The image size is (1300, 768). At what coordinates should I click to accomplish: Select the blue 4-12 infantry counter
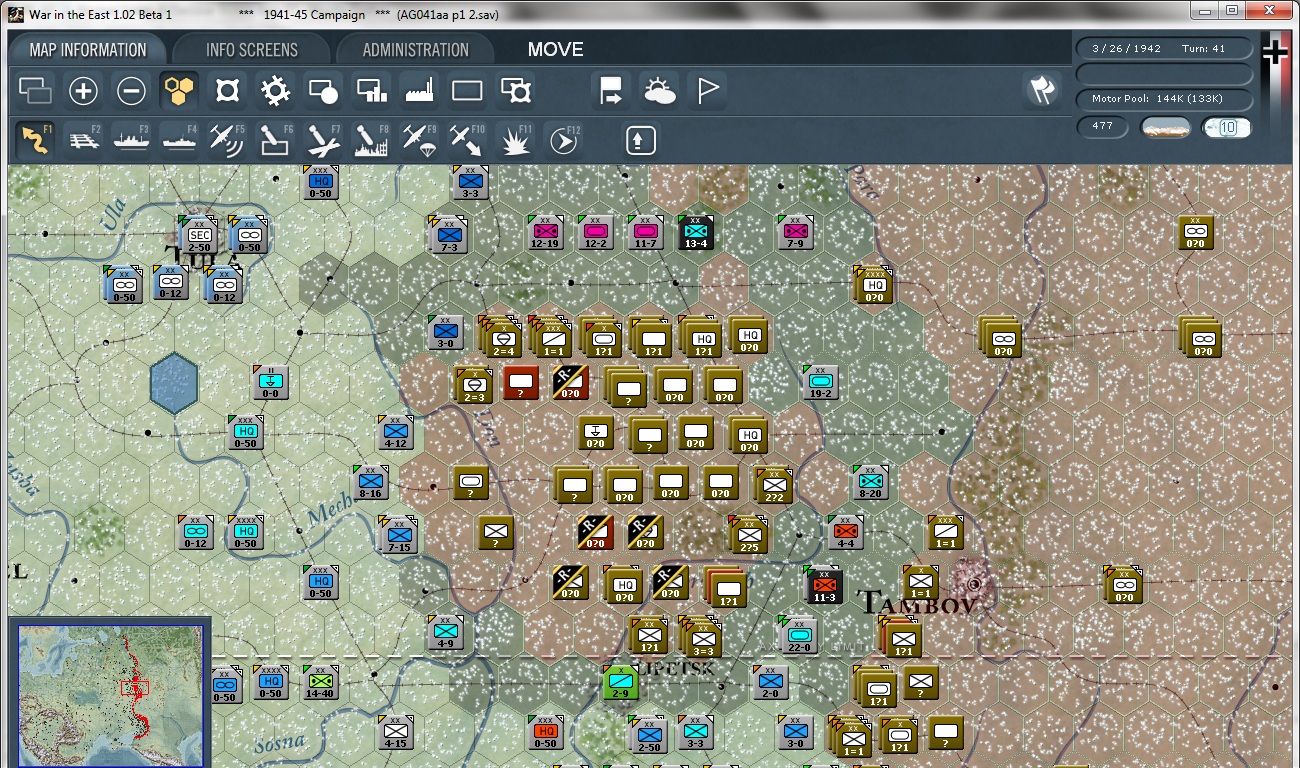pyautogui.click(x=395, y=433)
